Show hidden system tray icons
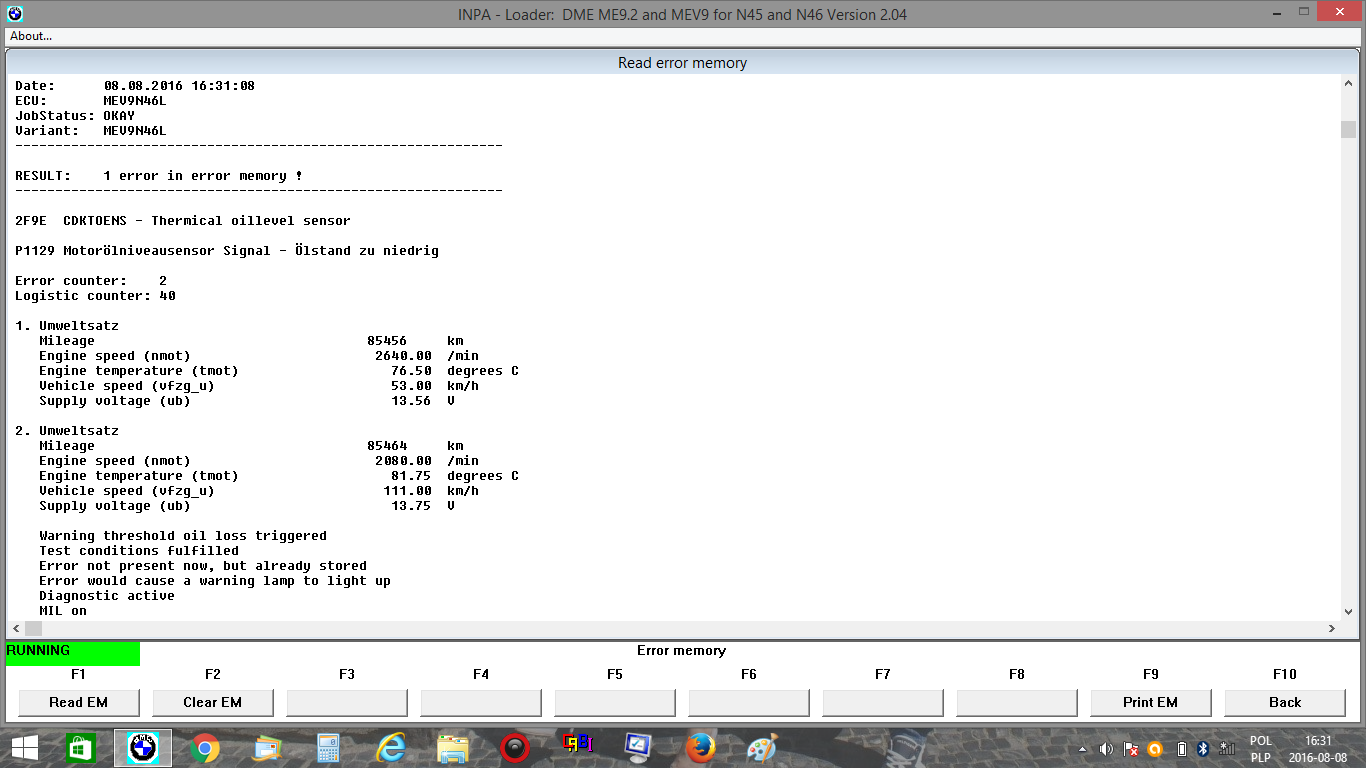 tap(1082, 749)
